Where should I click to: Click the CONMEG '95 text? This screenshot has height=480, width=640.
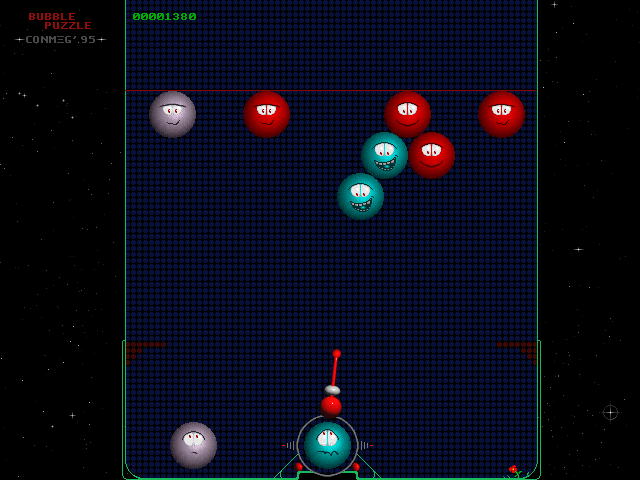click(x=60, y=40)
